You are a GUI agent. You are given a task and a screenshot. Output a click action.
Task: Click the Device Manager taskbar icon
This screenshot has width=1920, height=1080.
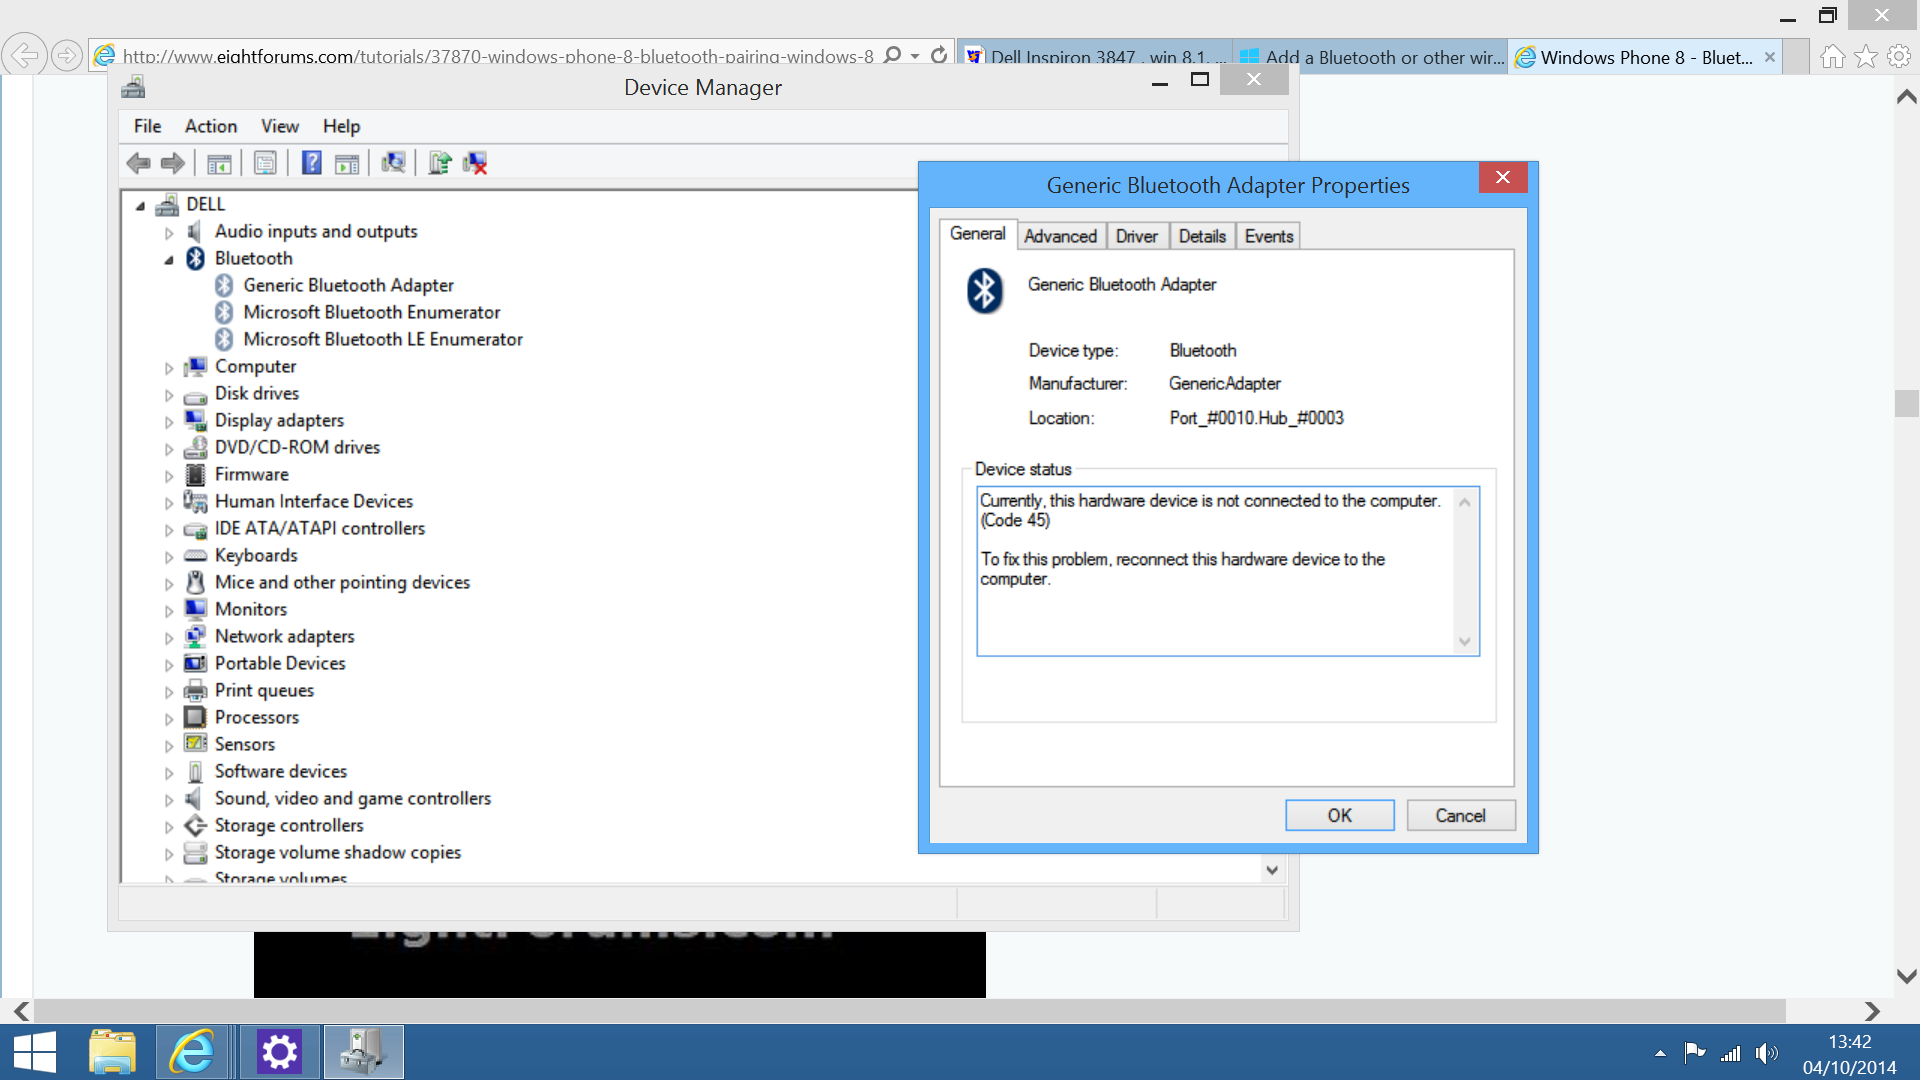pos(364,1052)
